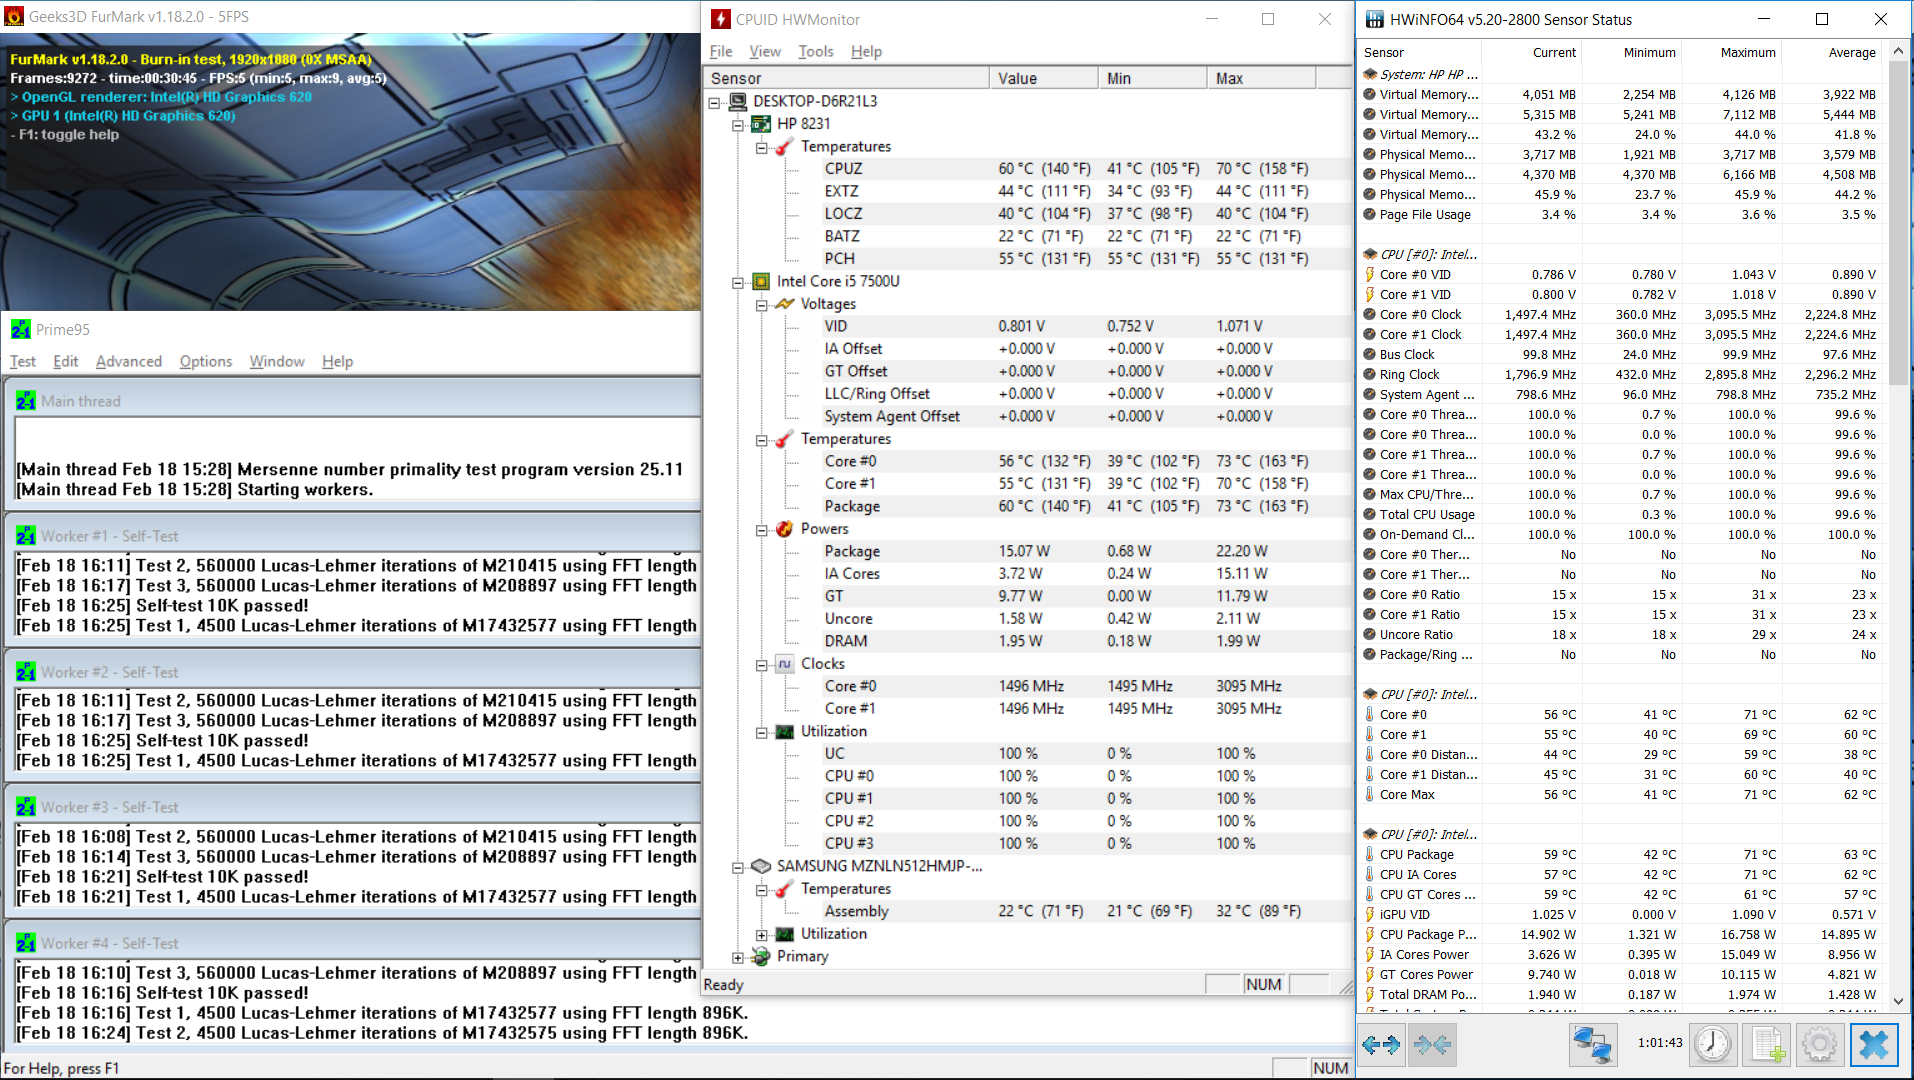Click the HWiNFO clock reset timer icon
This screenshot has height=1080, width=1914.
pos(1712,1045)
